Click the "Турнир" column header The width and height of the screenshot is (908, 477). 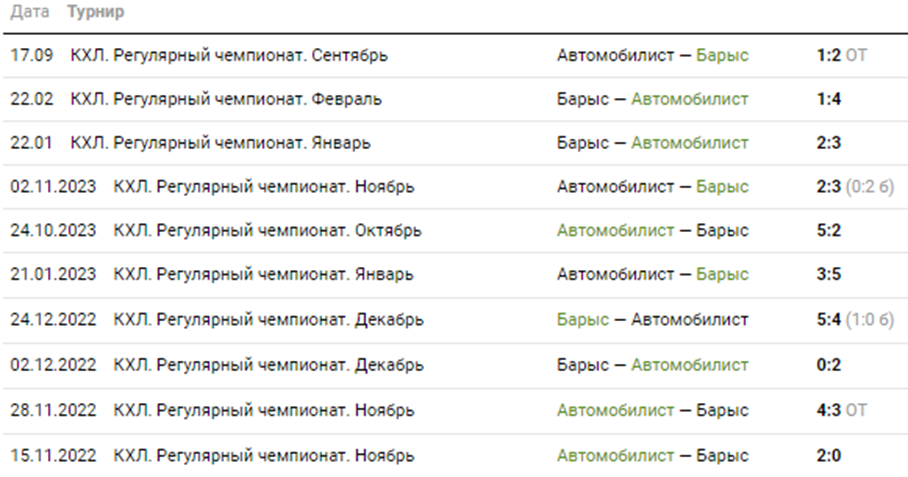click(95, 14)
